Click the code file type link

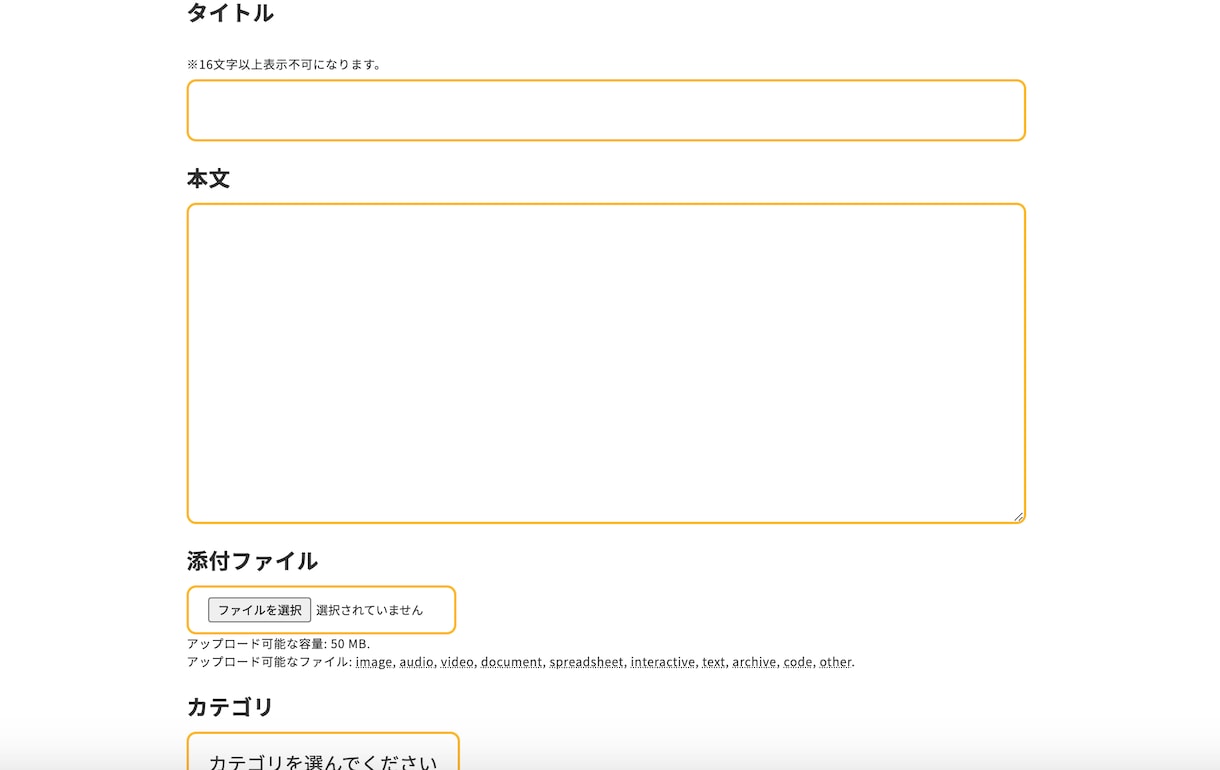point(798,662)
